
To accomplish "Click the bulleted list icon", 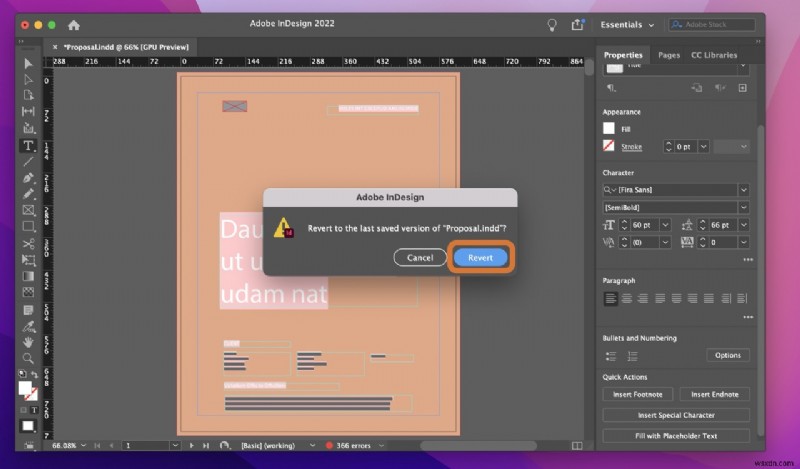I will coord(611,356).
